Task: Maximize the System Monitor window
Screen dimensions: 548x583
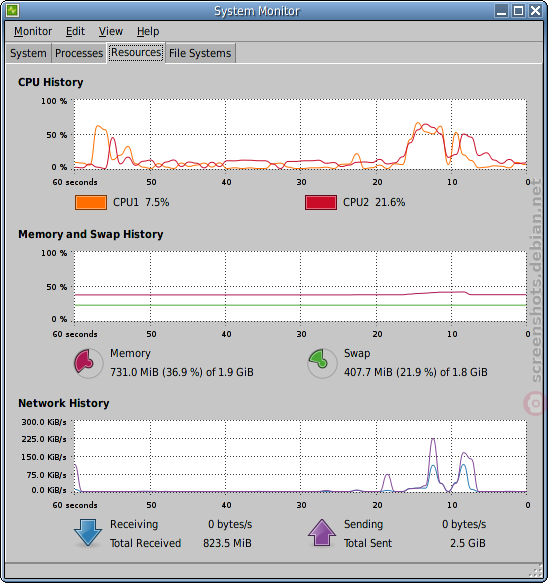Action: coord(518,10)
